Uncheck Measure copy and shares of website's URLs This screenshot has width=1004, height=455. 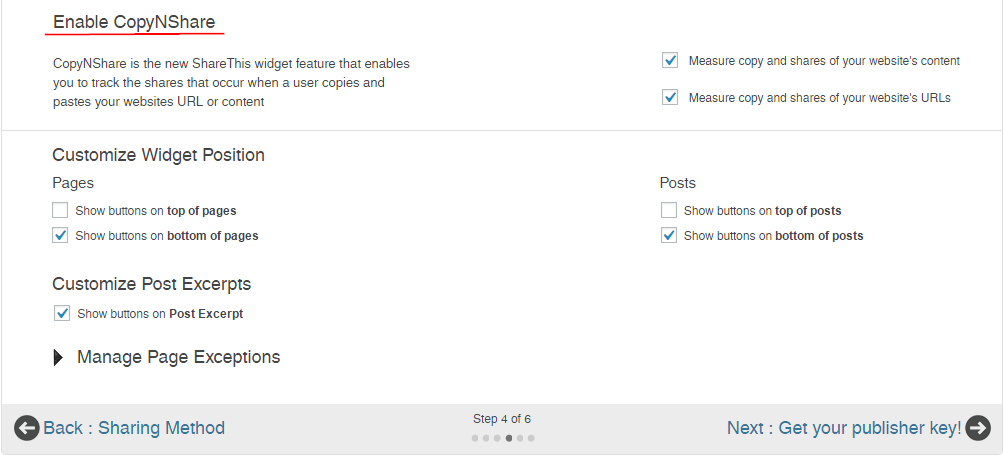tap(670, 97)
